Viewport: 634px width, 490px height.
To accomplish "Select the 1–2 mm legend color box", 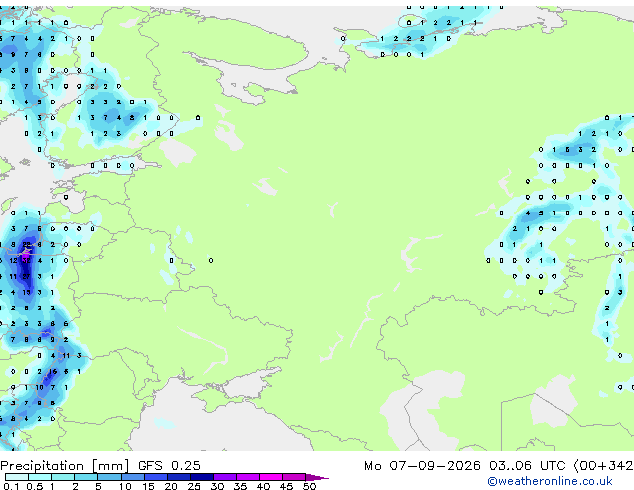I will click(x=63, y=477).
